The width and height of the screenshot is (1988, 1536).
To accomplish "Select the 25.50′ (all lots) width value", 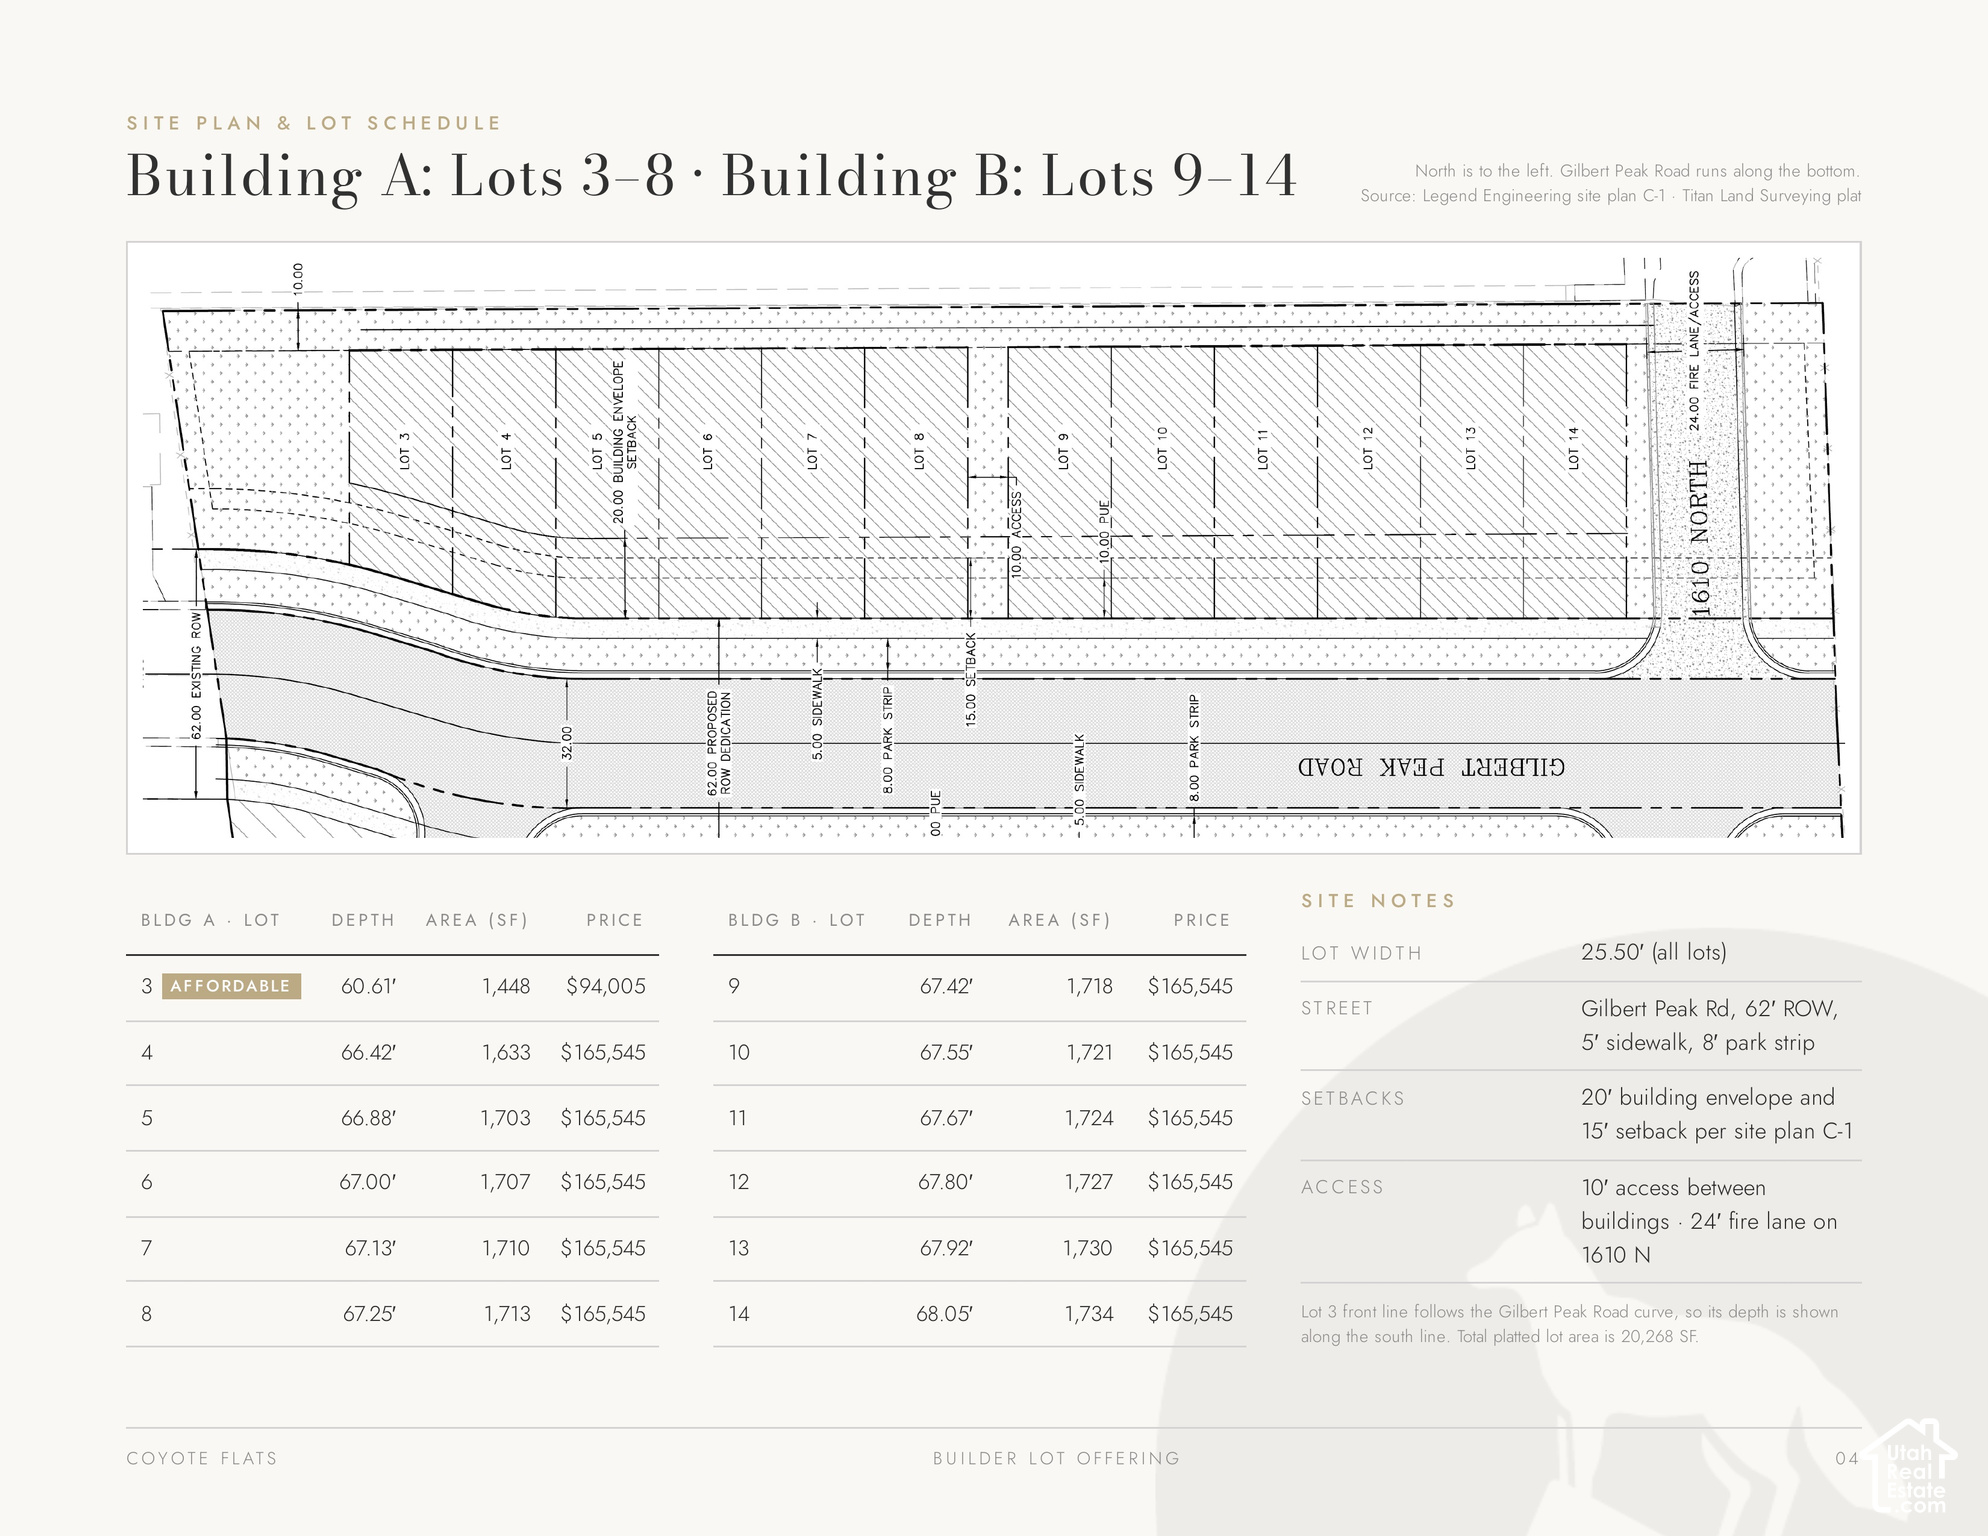I will (1654, 952).
